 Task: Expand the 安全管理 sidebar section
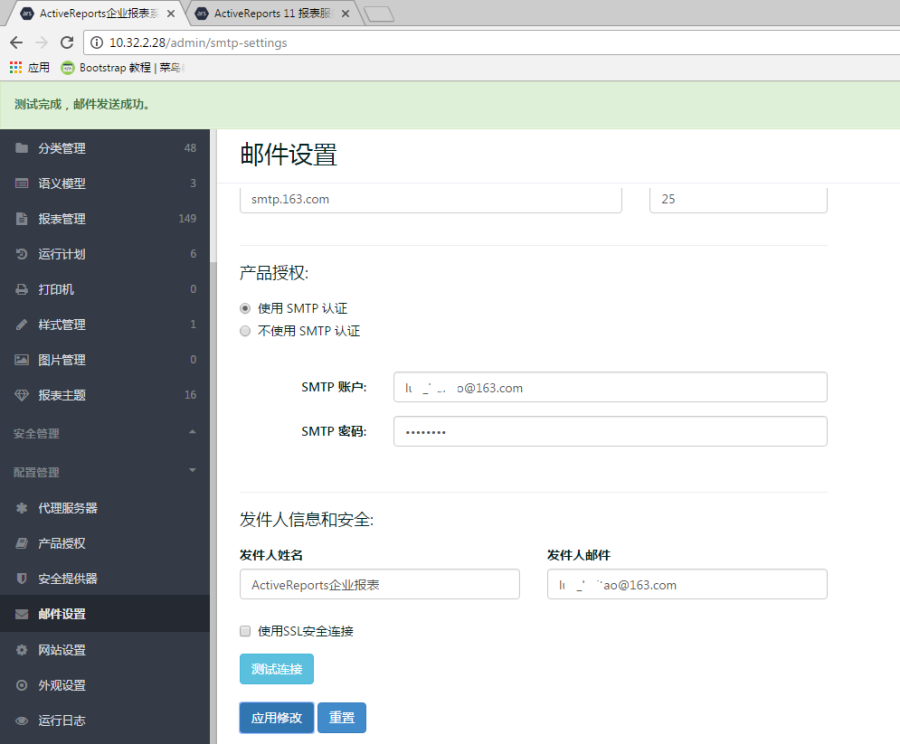[192, 433]
